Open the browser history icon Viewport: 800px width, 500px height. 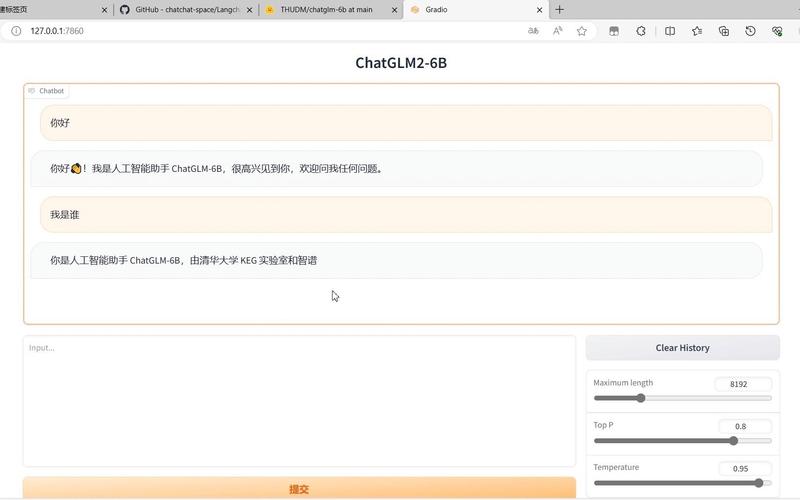point(750,31)
